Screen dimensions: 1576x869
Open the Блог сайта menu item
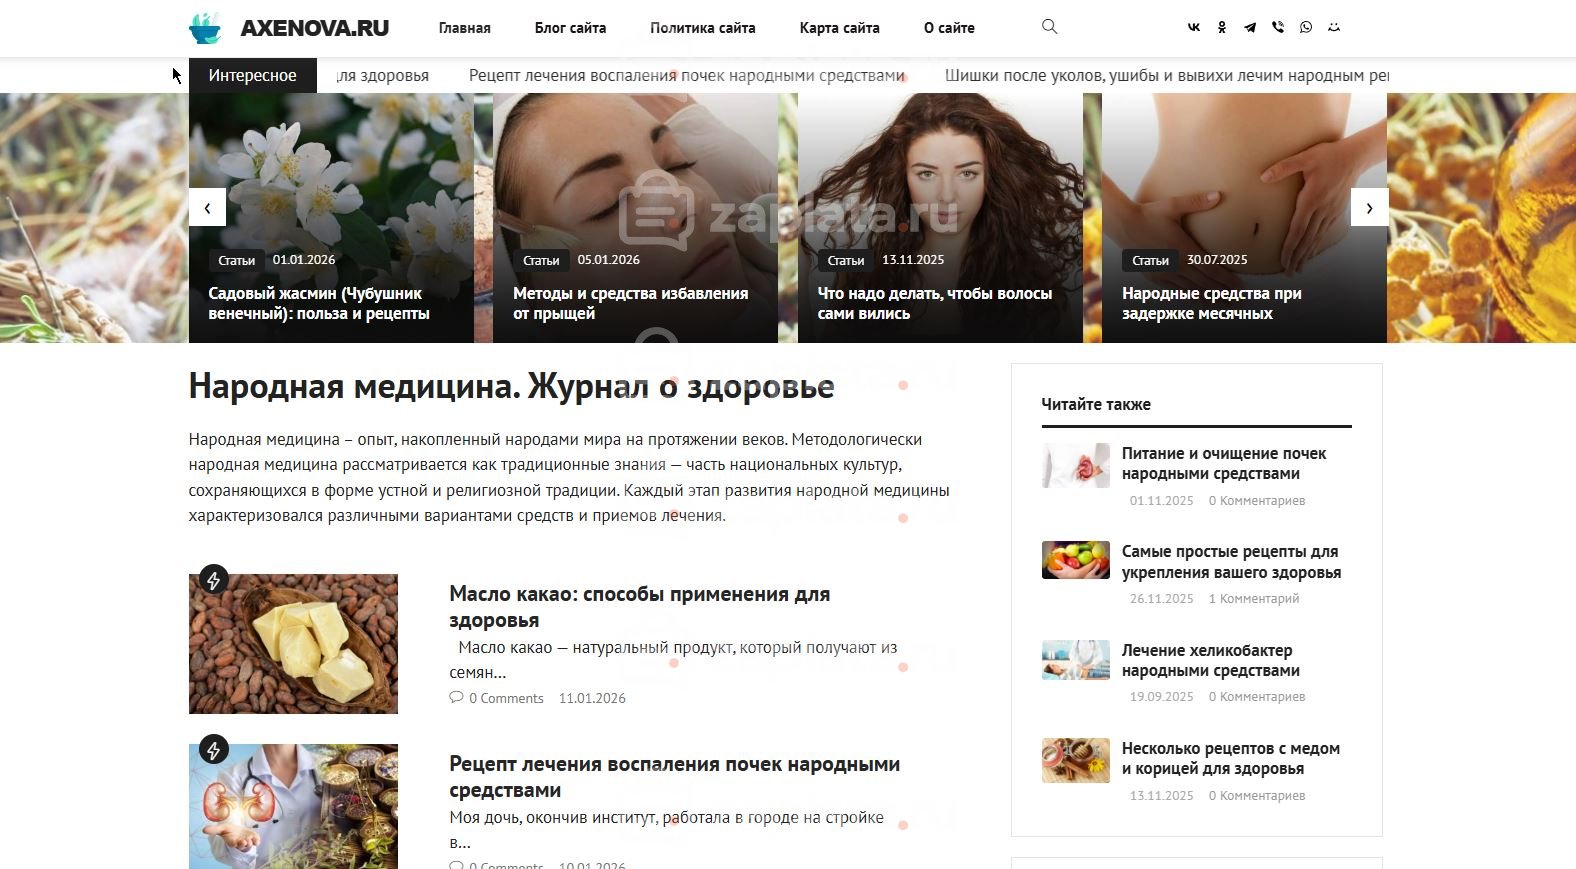(x=570, y=28)
